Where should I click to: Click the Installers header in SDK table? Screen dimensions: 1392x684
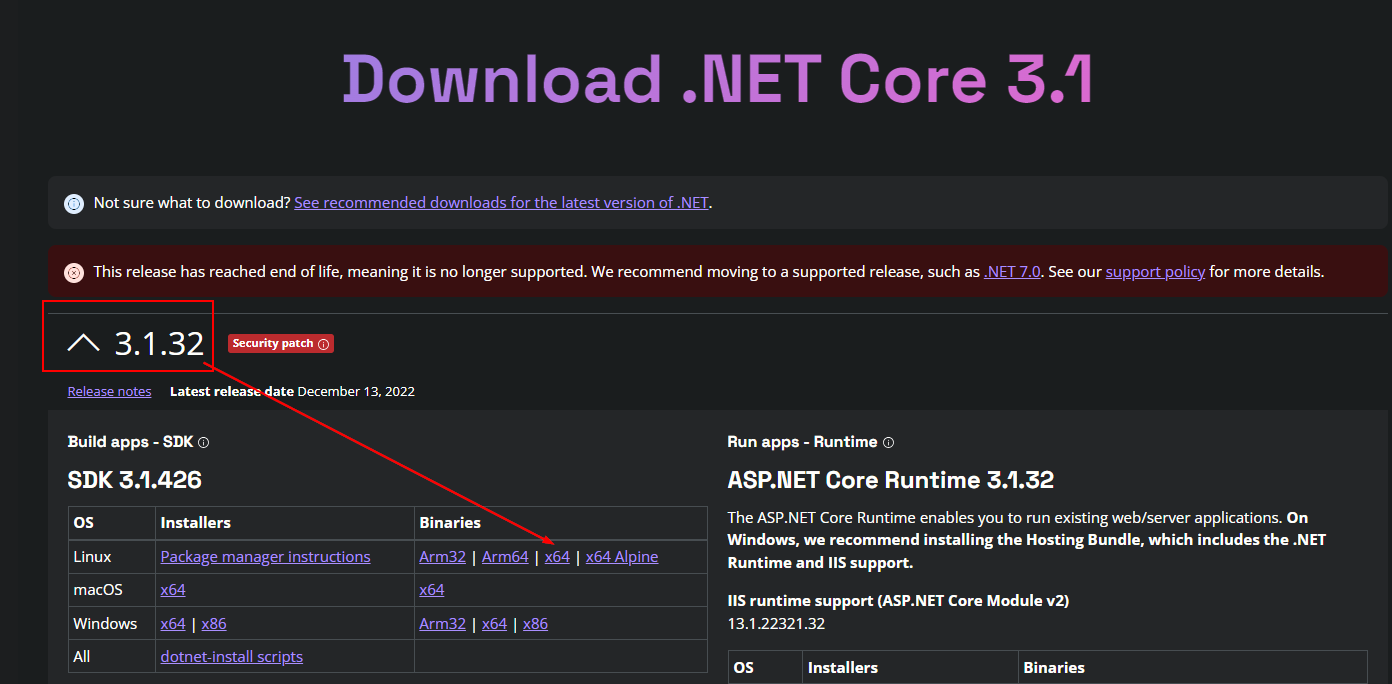tap(195, 522)
